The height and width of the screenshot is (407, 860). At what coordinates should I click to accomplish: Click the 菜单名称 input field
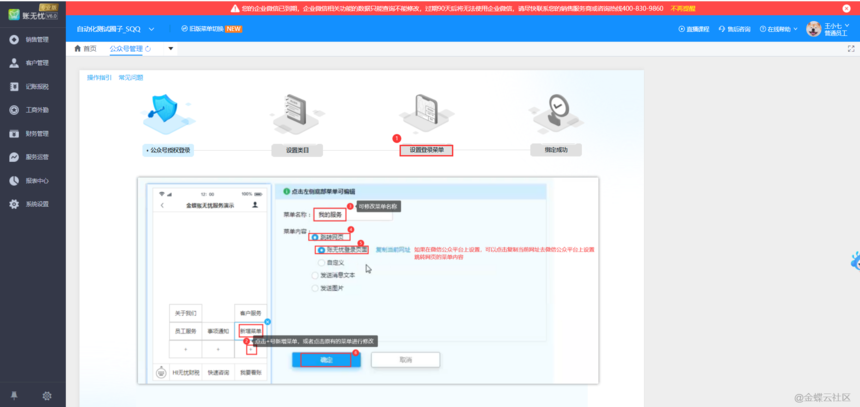point(353,214)
